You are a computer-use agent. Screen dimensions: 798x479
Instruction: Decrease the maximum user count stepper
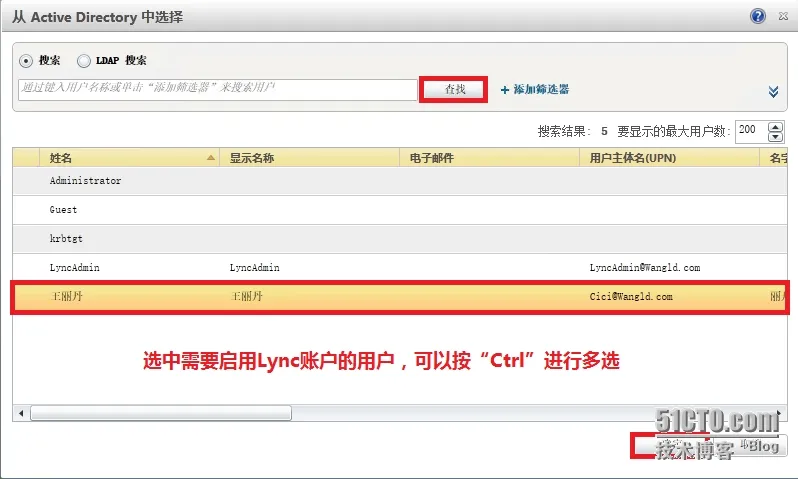775,137
